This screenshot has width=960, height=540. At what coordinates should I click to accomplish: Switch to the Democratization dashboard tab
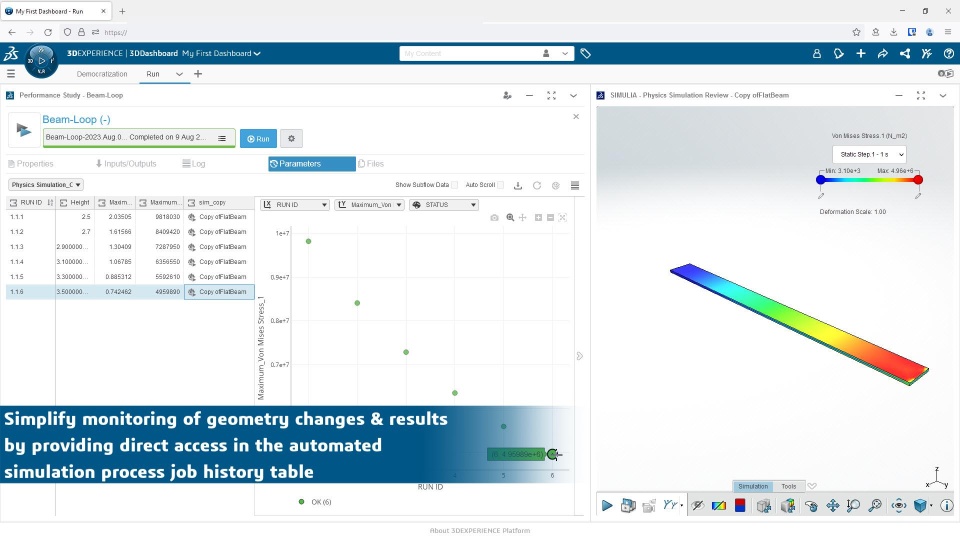point(102,74)
